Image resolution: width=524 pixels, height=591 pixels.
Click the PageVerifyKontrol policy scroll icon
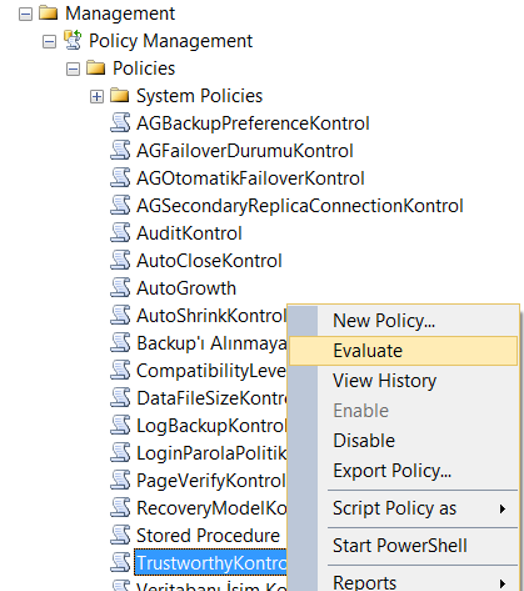tap(120, 480)
